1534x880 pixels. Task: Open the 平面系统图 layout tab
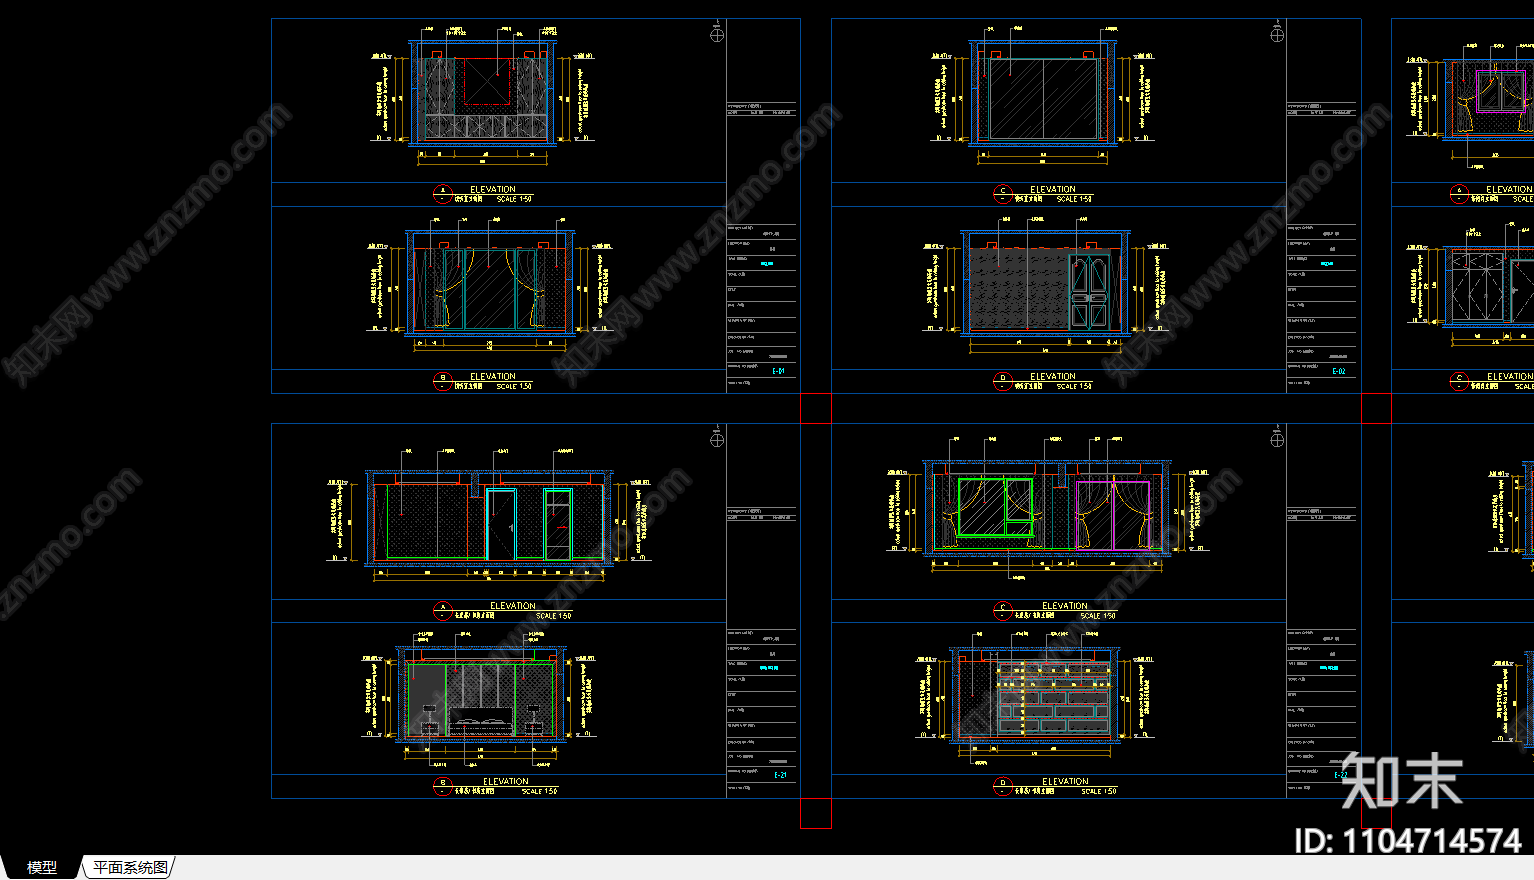click(x=130, y=867)
